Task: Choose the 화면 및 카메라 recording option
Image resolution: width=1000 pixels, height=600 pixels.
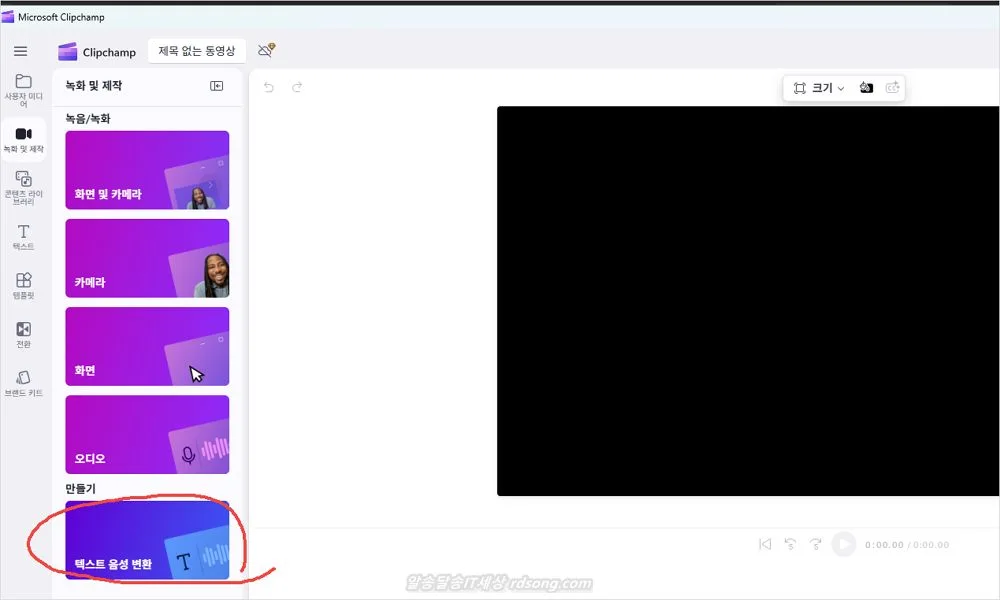Action: click(x=147, y=170)
